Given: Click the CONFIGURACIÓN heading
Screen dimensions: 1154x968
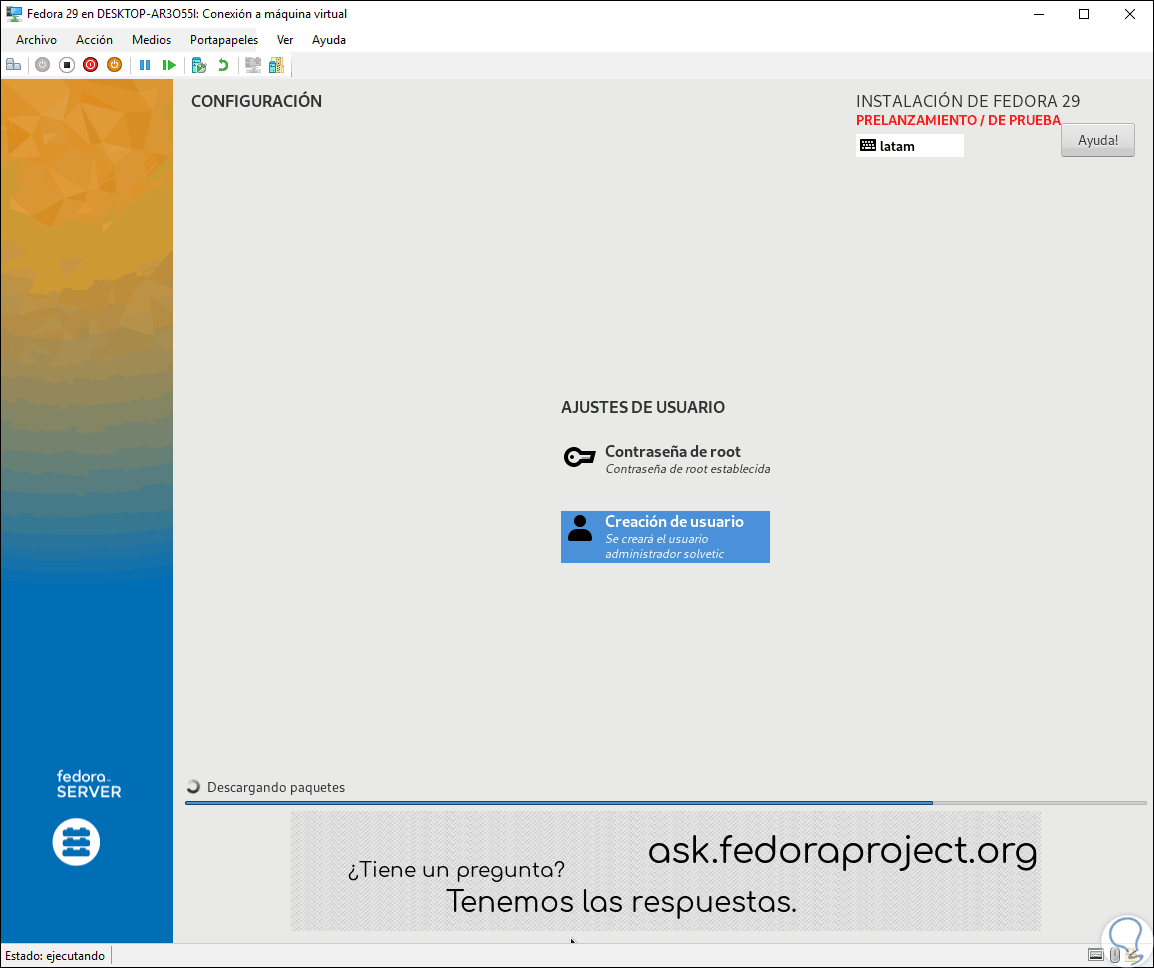Looking at the screenshot, I should click(x=256, y=101).
